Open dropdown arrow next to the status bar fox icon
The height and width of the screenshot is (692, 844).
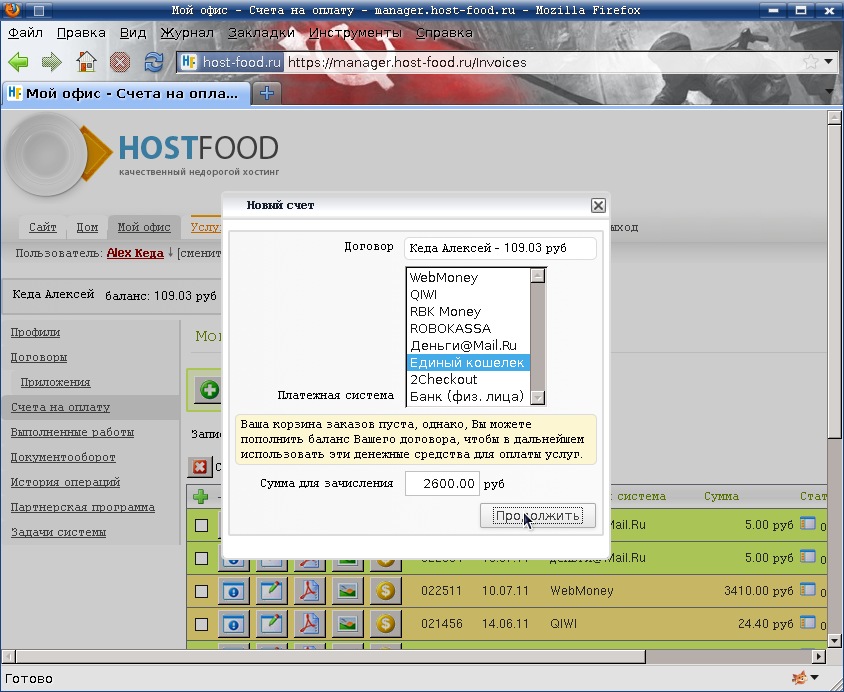coord(814,678)
